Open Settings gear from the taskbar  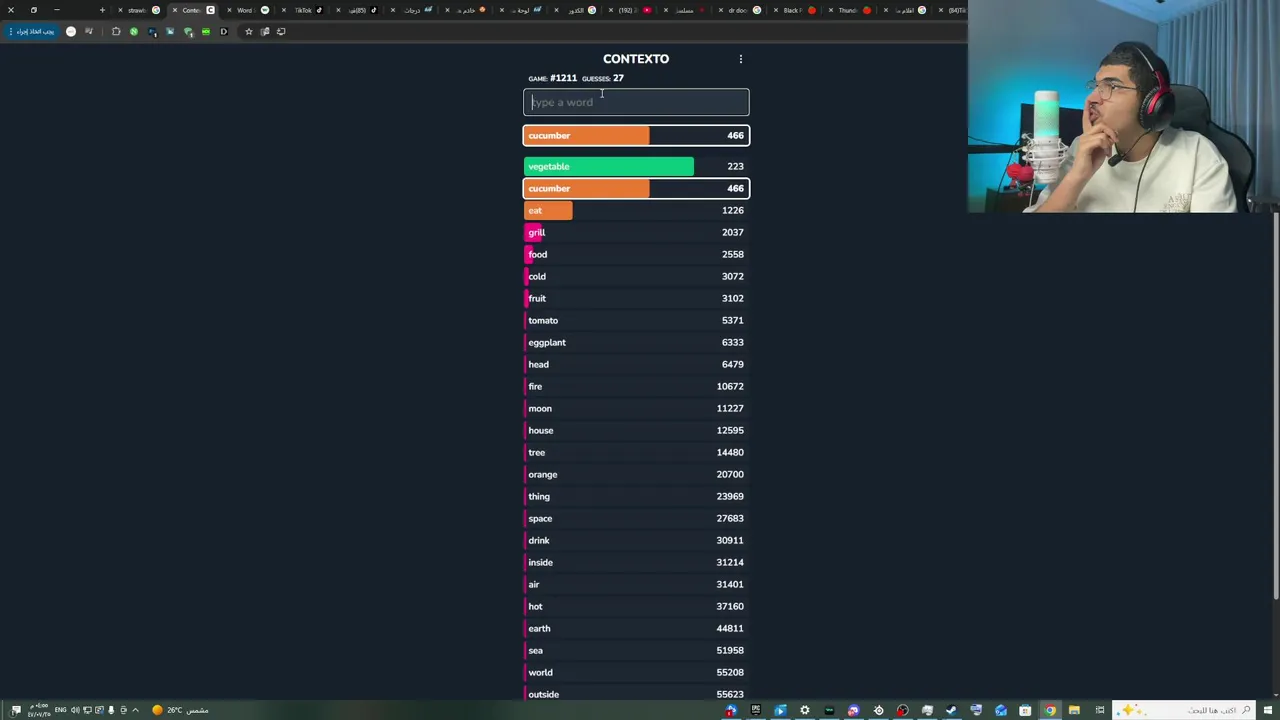tap(805, 710)
